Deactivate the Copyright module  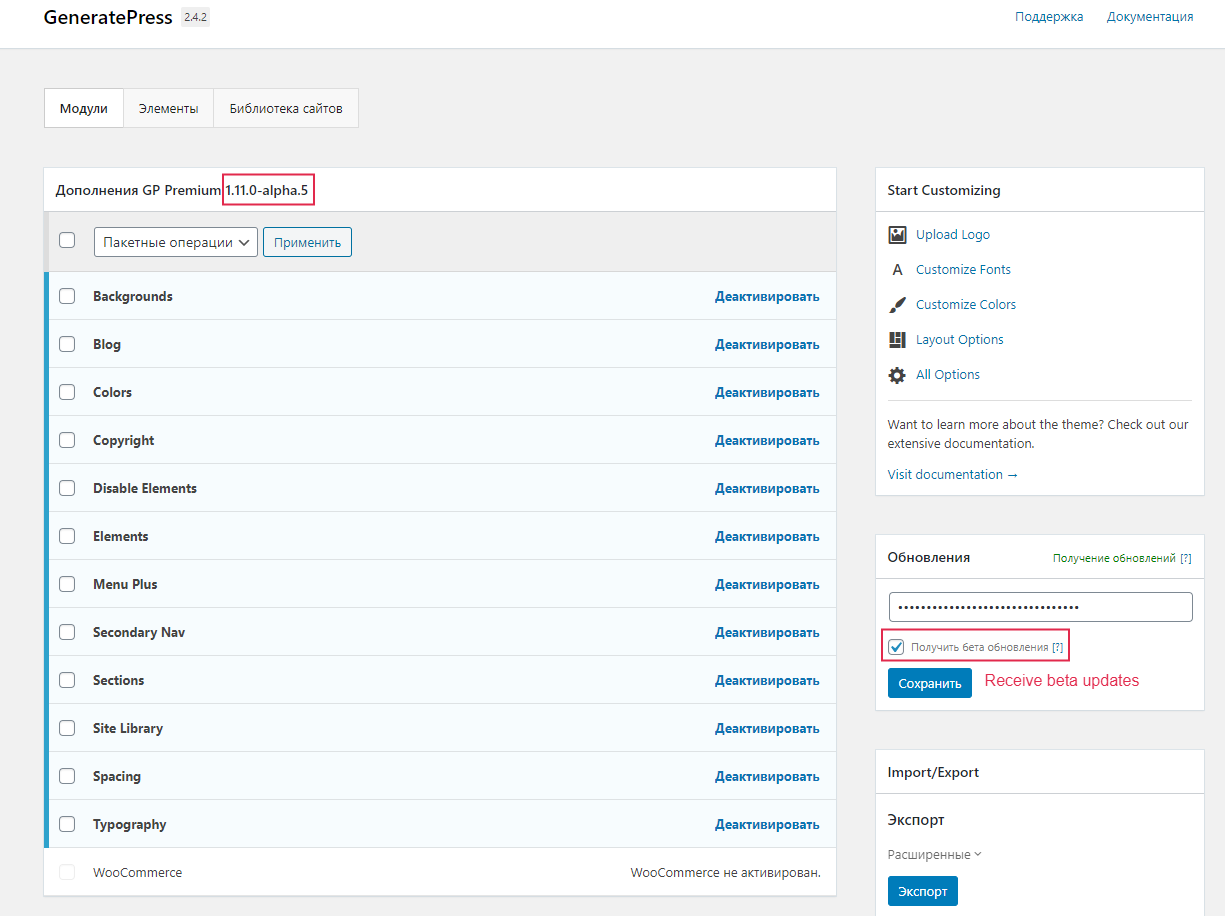tap(767, 440)
